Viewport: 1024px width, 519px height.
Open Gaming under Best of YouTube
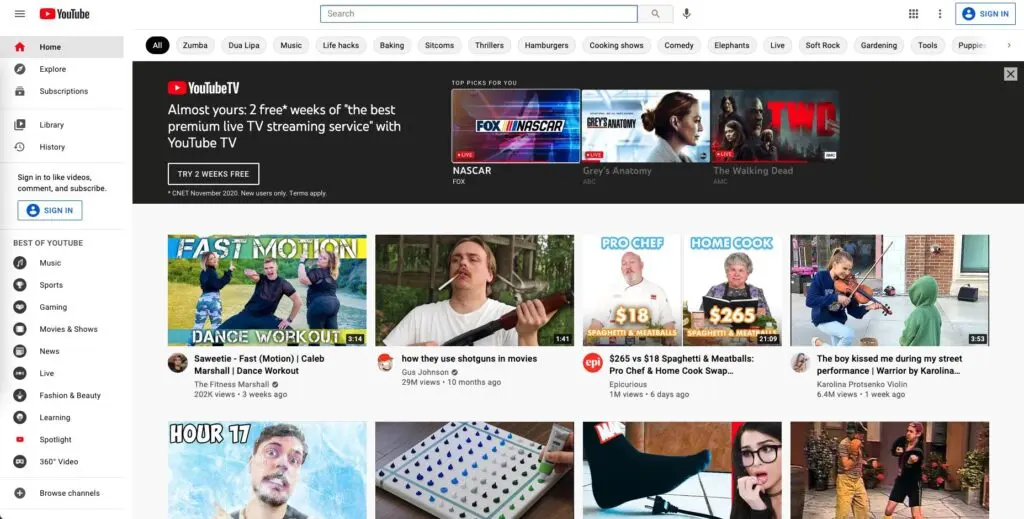pyautogui.click(x=53, y=307)
